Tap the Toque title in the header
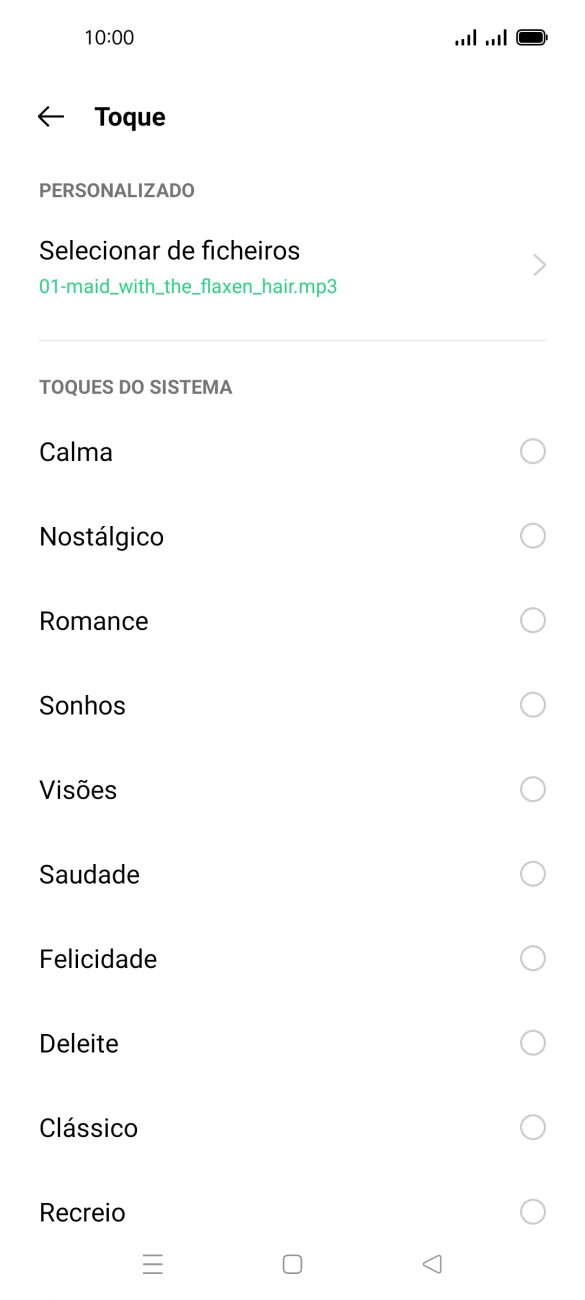585x1300 pixels. click(129, 116)
